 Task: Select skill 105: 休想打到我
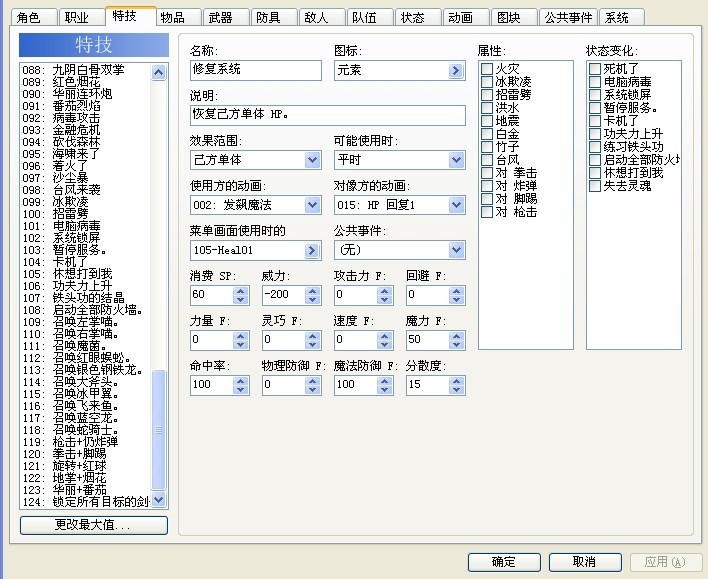point(85,274)
